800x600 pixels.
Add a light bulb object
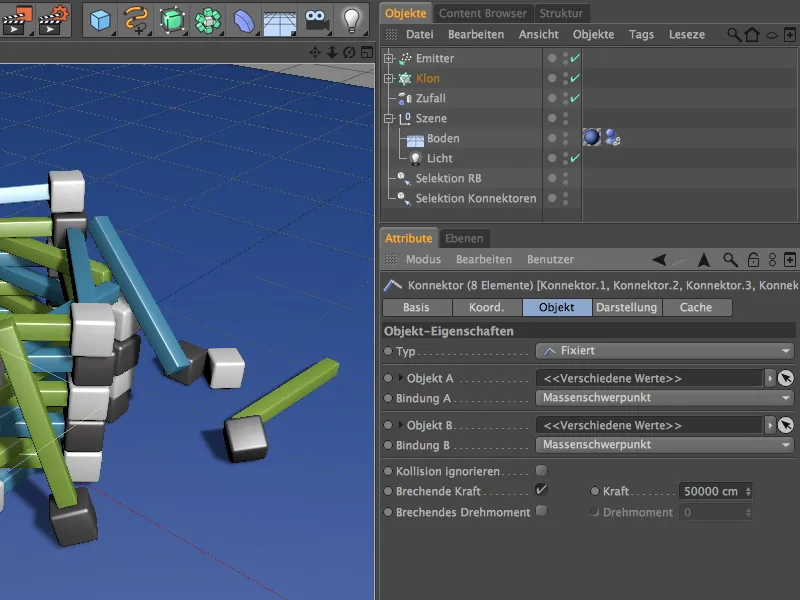(352, 20)
